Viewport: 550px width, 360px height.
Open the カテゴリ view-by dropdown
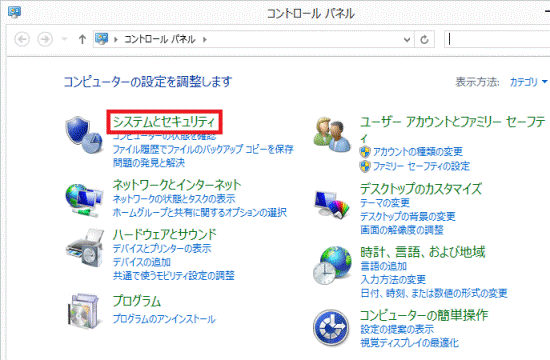point(528,82)
